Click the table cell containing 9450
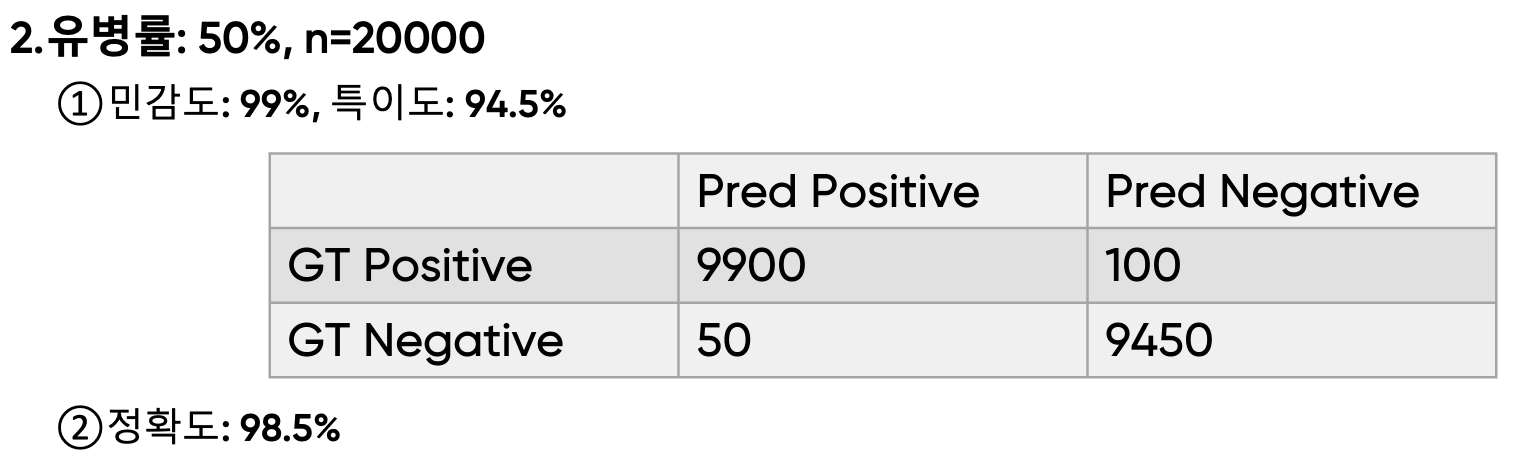The width and height of the screenshot is (1530, 466). 1291,340
